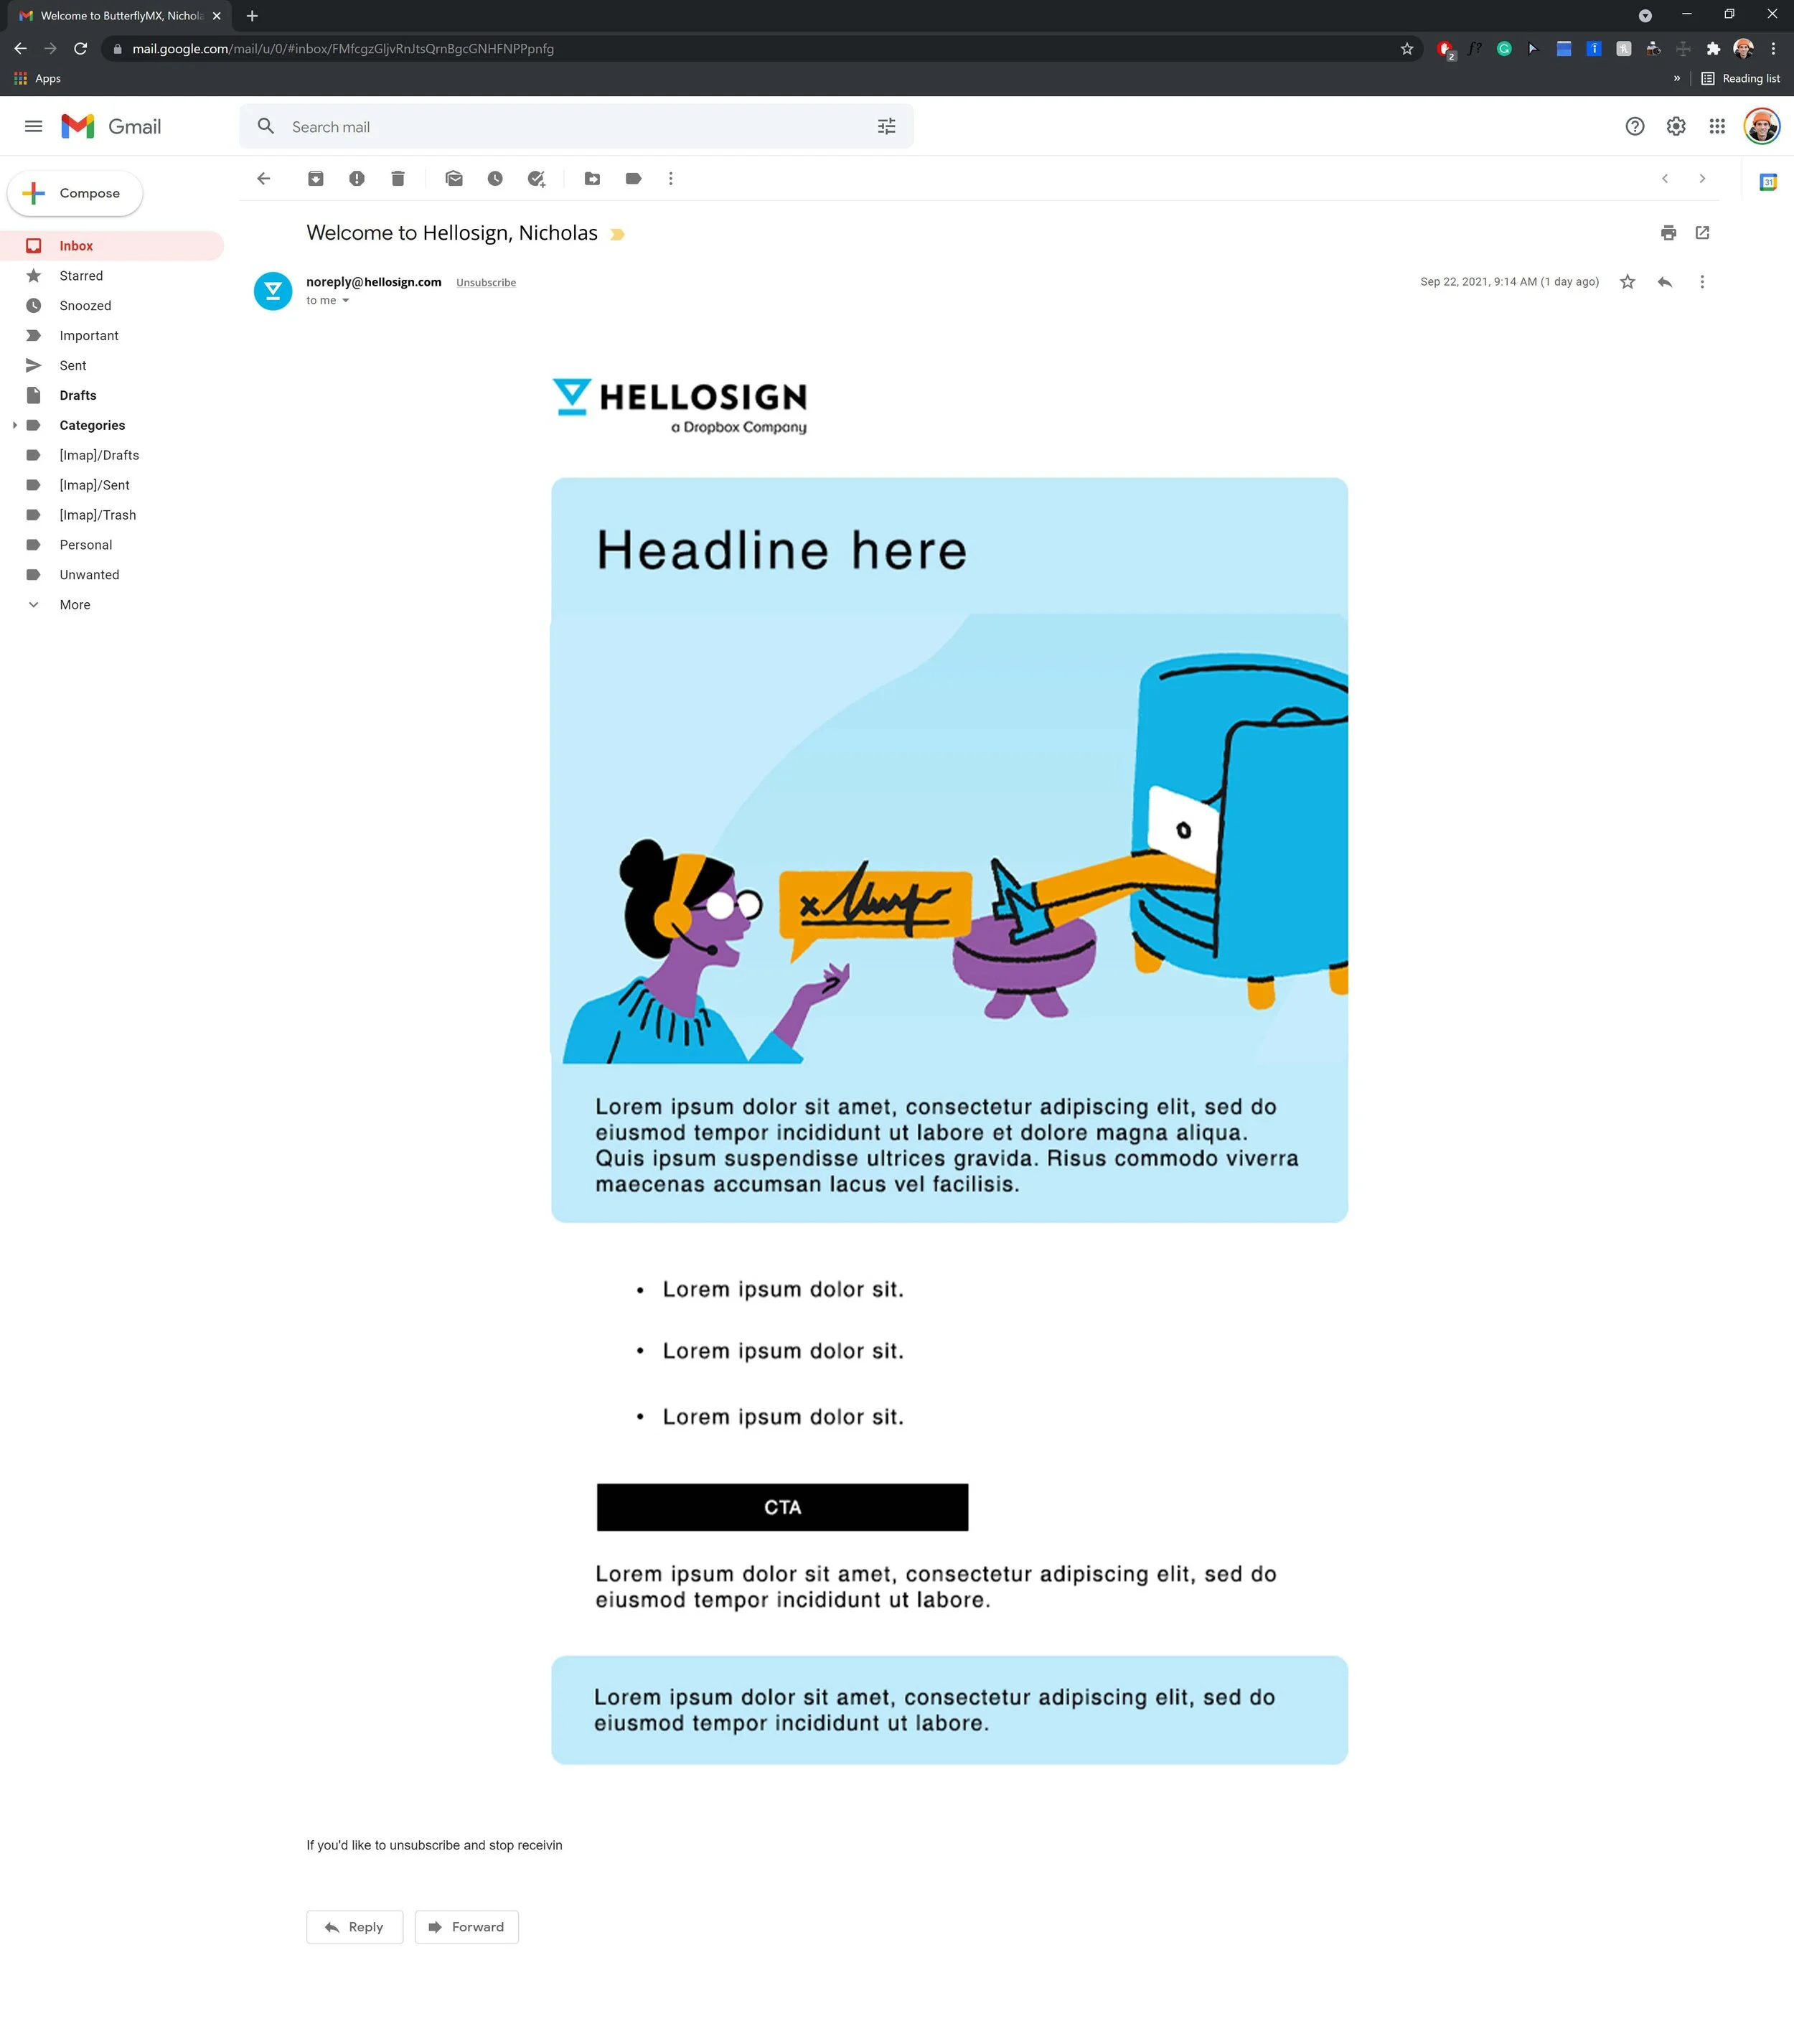Report the email as spam
1794x2044 pixels.
(357, 178)
